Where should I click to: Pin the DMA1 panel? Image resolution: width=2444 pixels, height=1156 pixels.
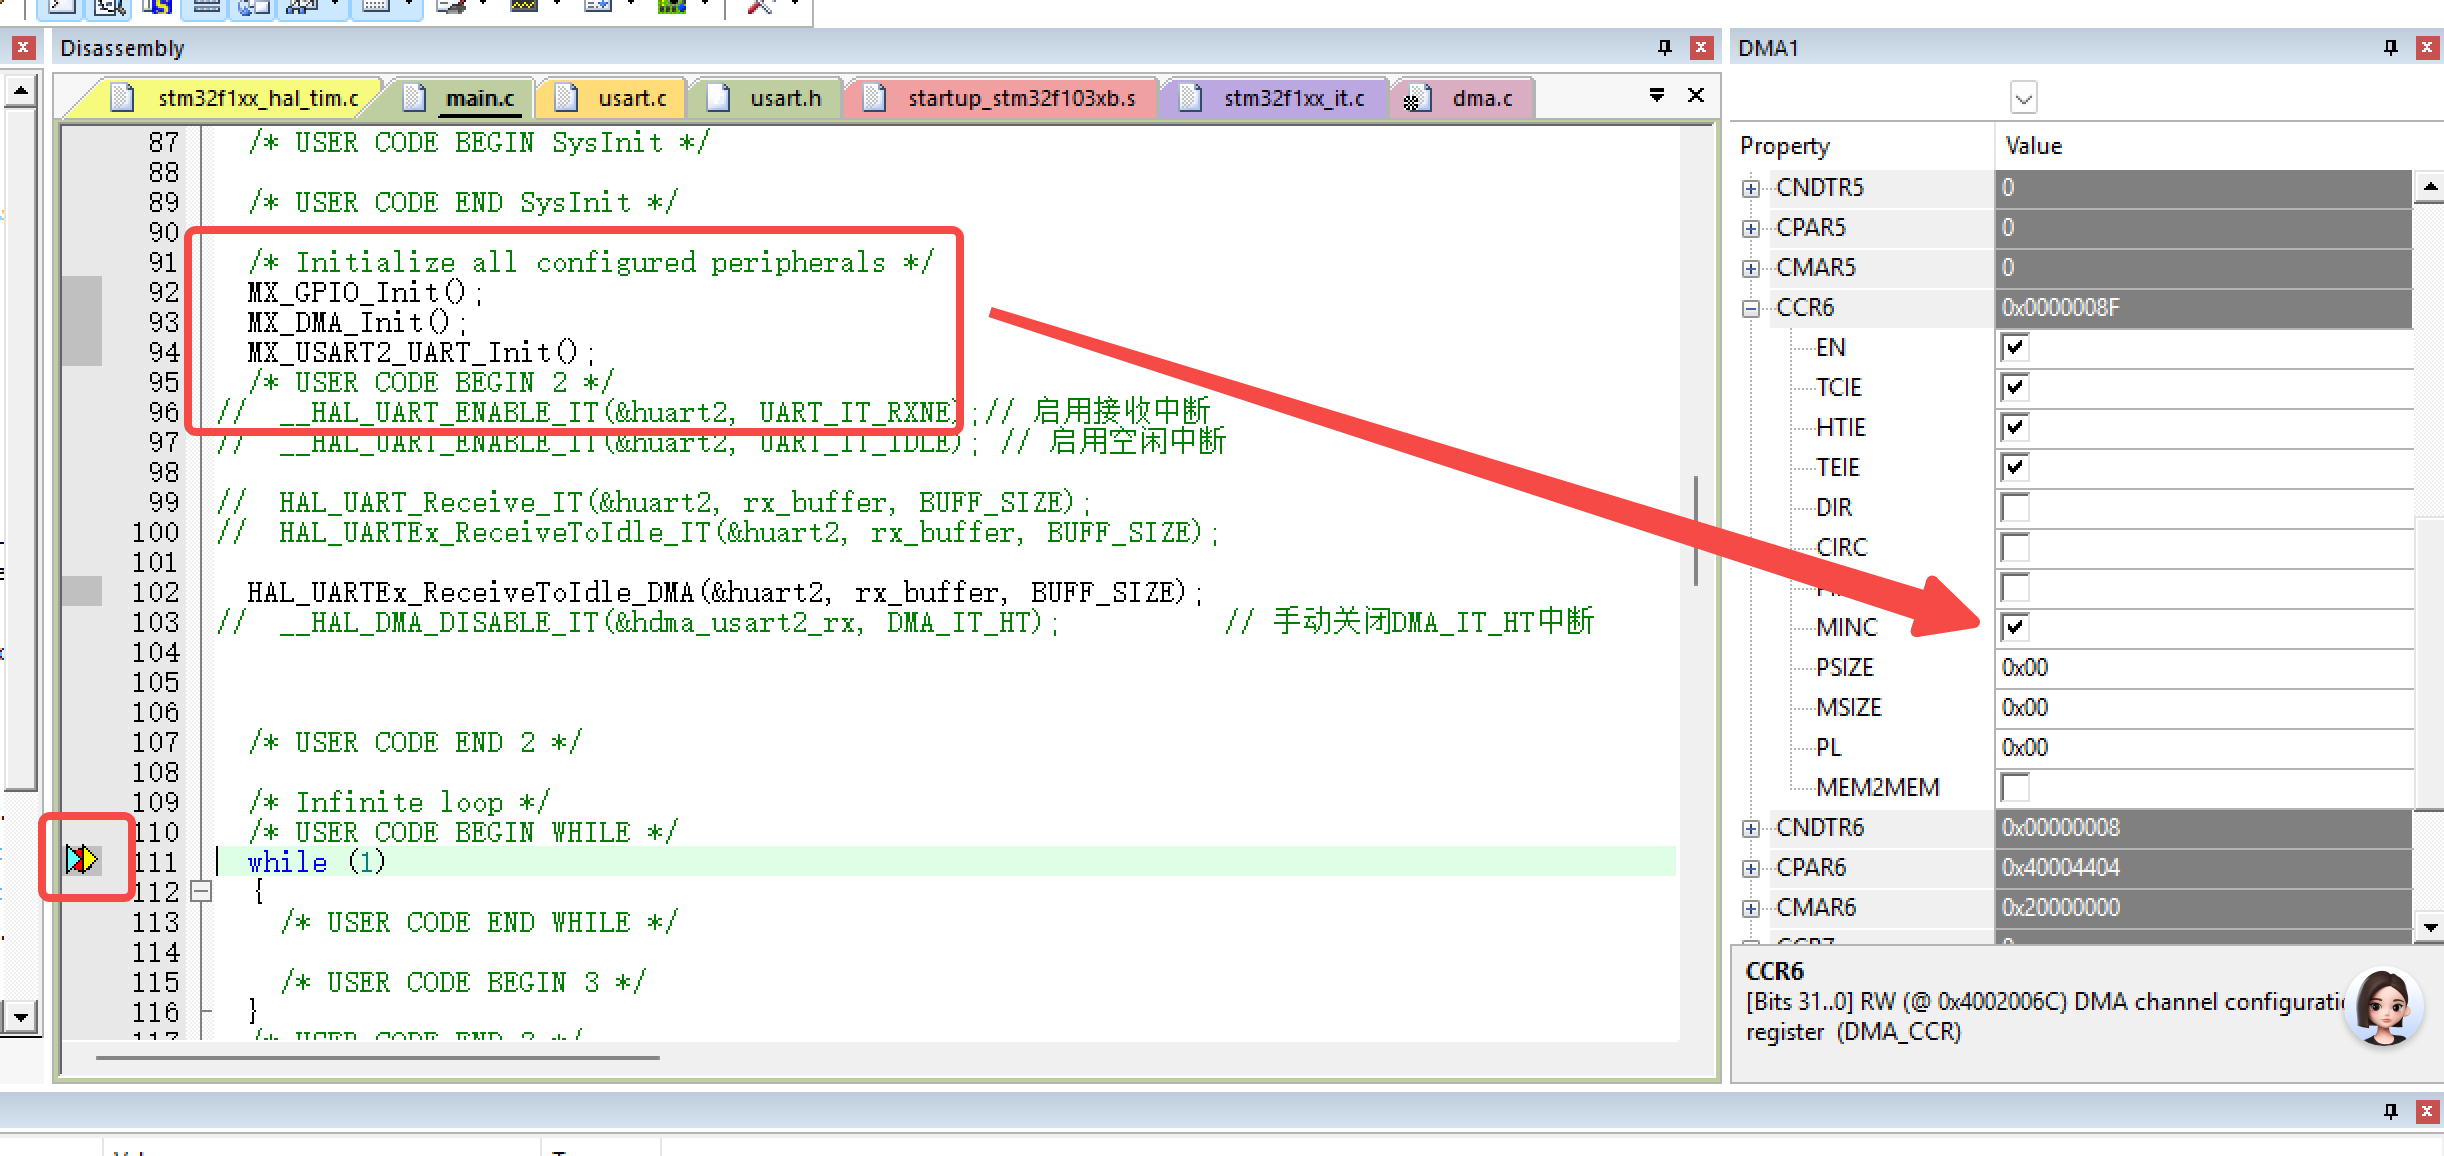click(2390, 47)
